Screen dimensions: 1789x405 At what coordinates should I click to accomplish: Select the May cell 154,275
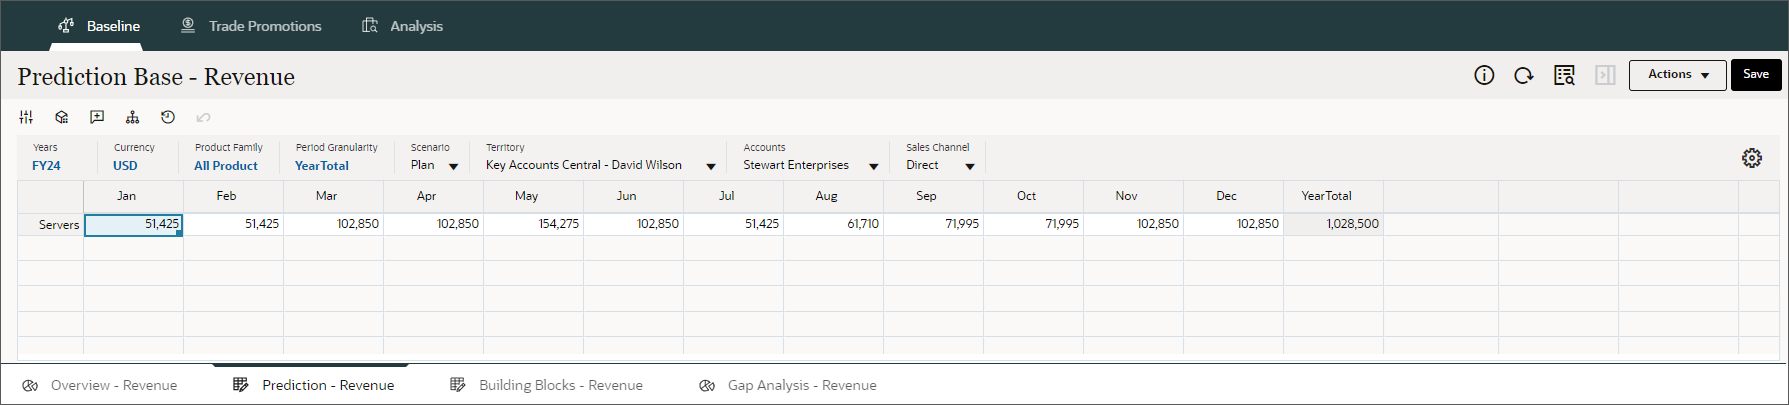(533, 224)
